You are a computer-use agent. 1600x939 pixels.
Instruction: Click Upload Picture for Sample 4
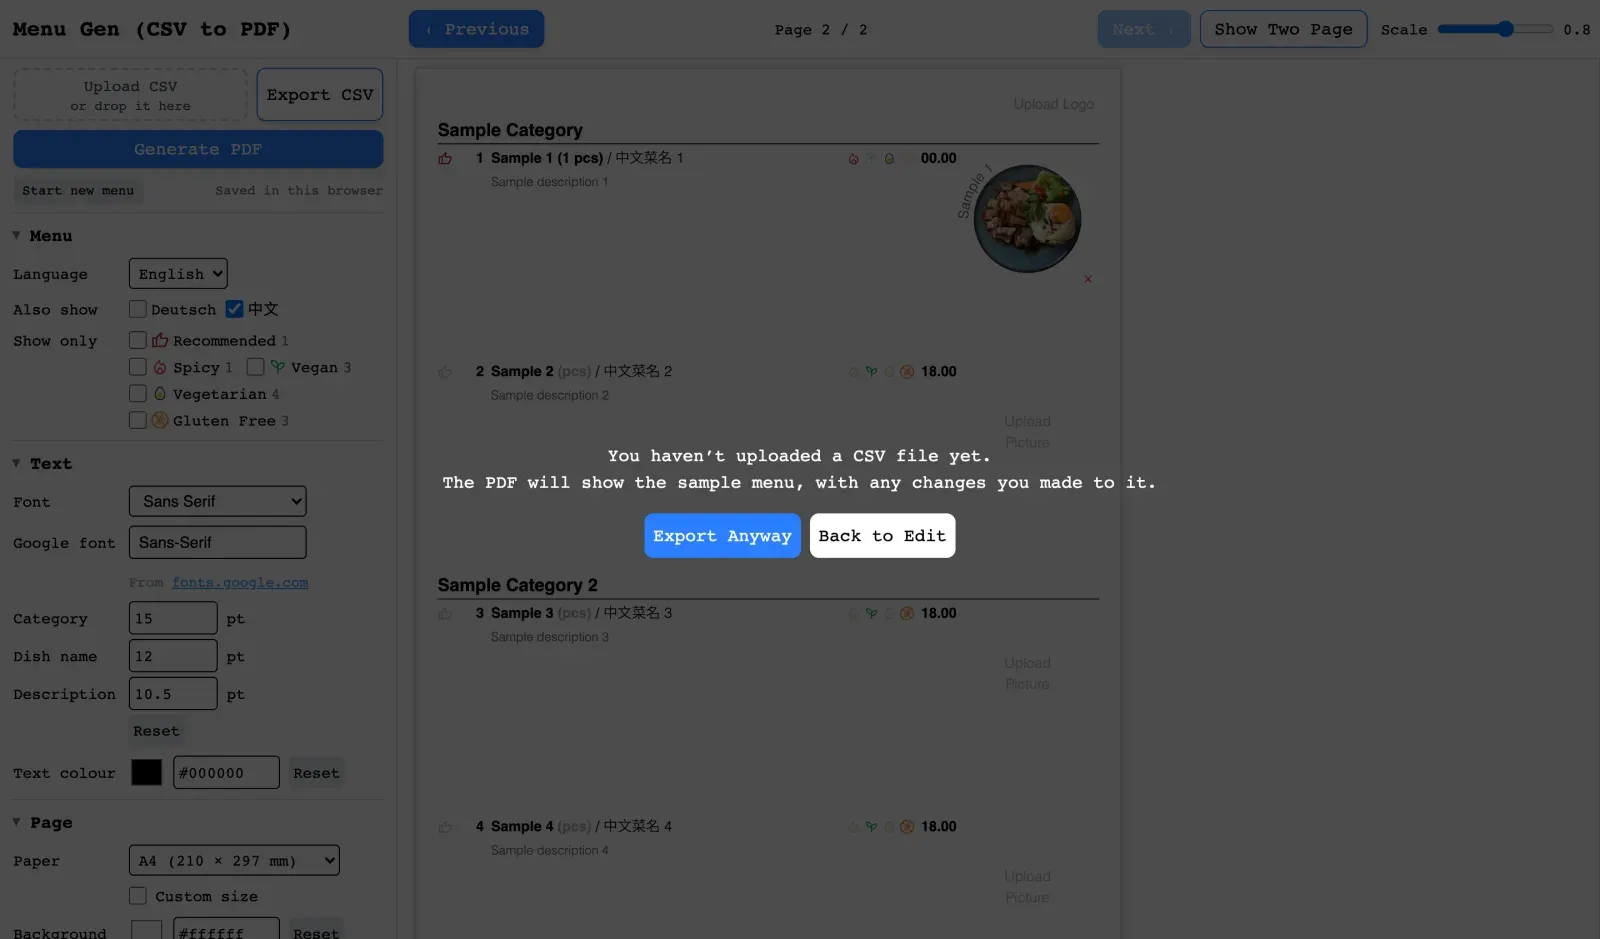[x=1027, y=887]
